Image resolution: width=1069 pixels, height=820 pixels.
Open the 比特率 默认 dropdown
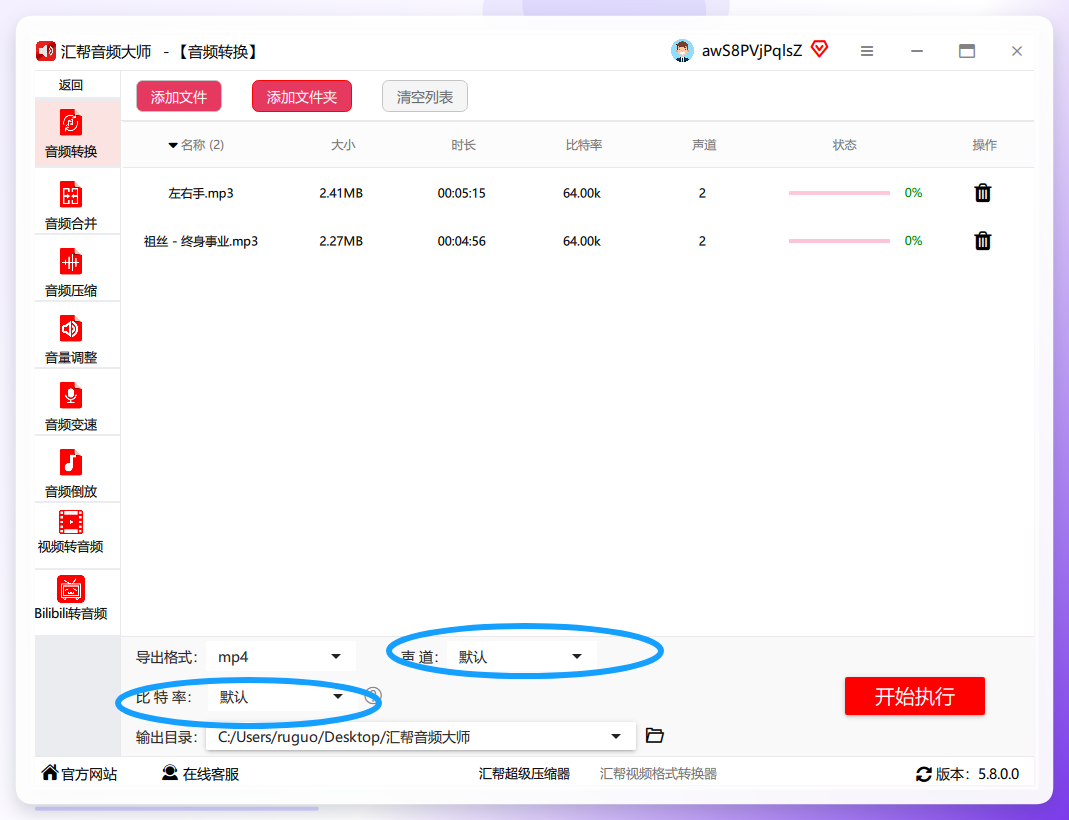(x=282, y=697)
